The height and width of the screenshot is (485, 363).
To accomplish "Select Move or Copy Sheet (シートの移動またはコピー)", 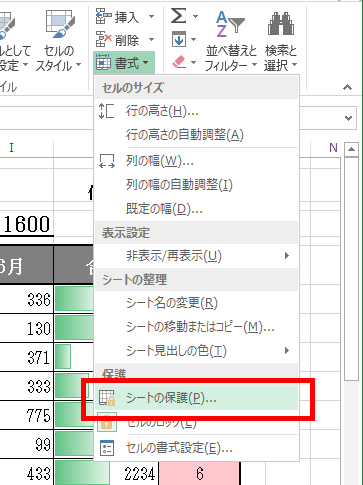I will point(197,327).
